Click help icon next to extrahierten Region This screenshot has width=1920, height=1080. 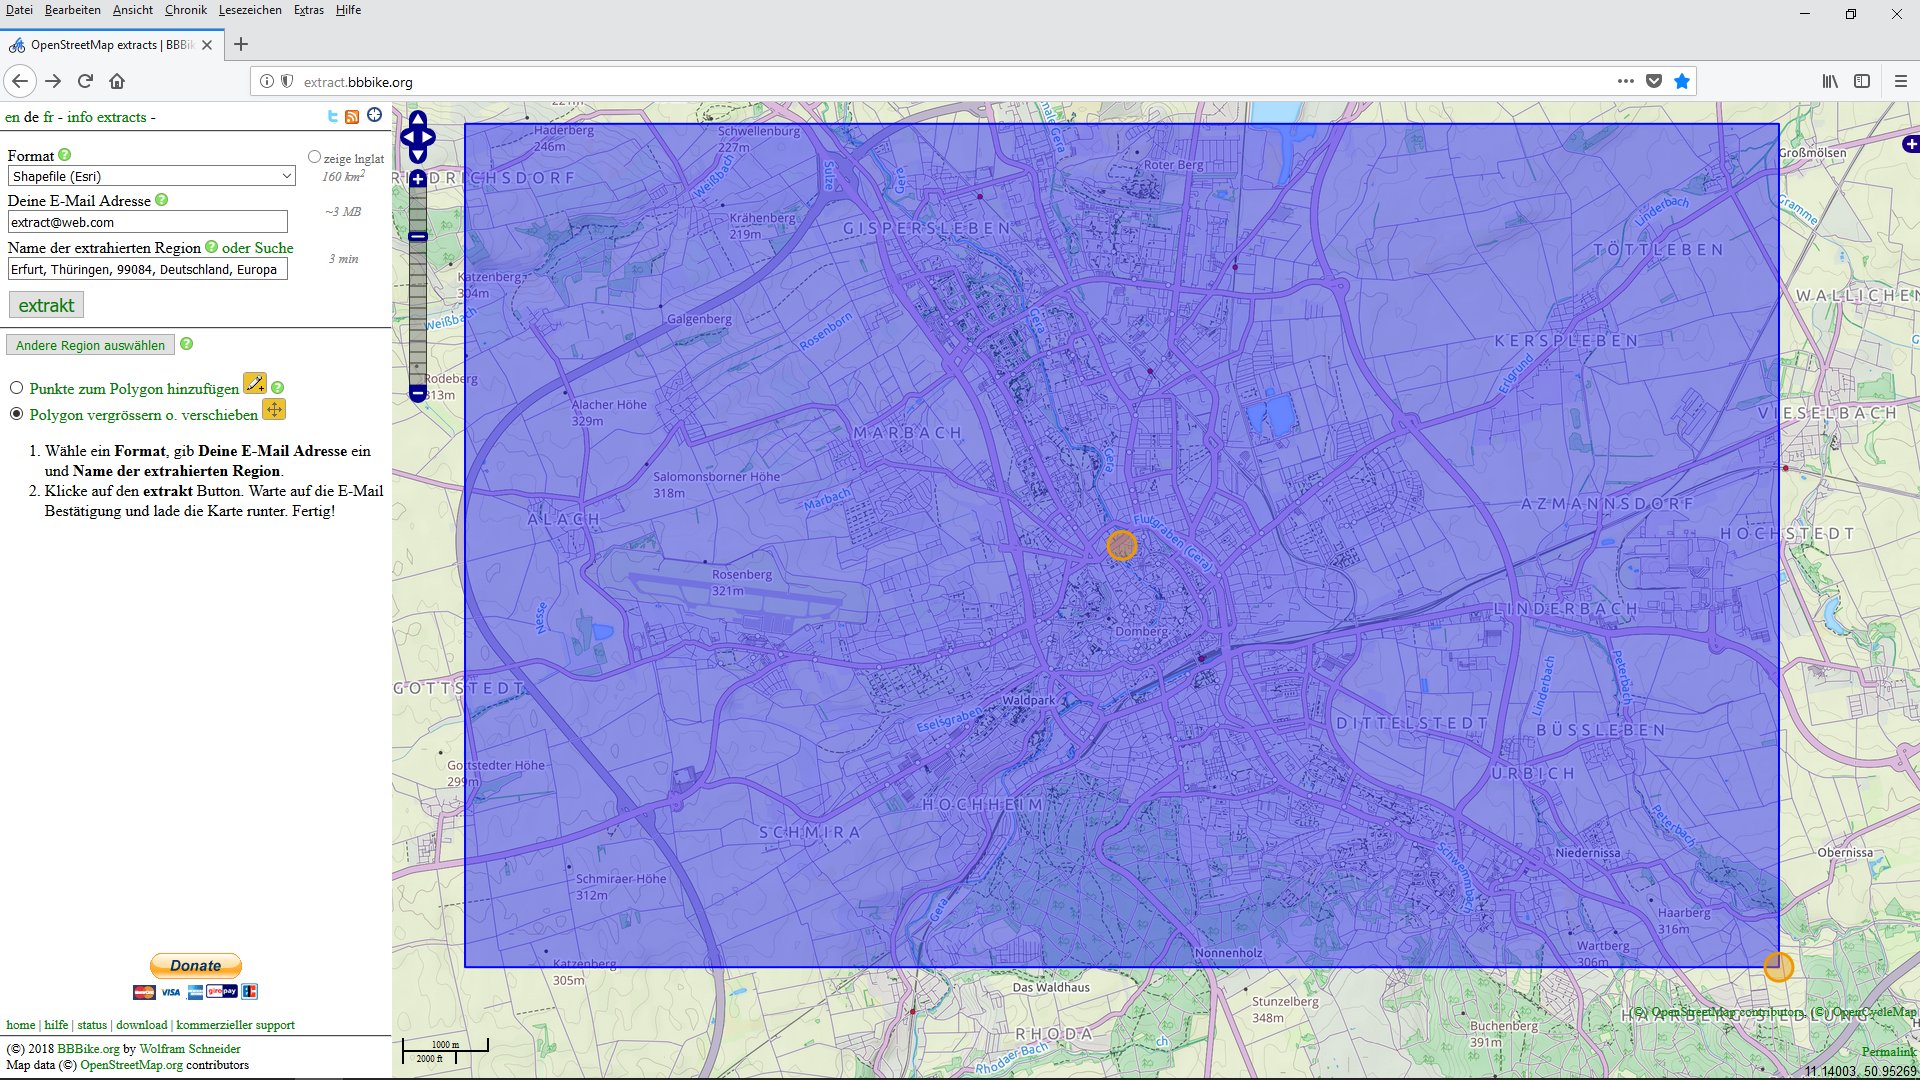(211, 247)
